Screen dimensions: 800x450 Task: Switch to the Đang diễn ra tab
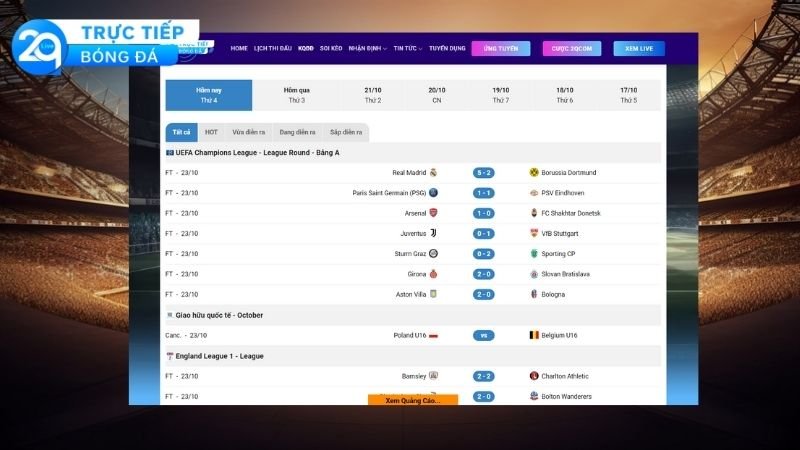(x=297, y=132)
